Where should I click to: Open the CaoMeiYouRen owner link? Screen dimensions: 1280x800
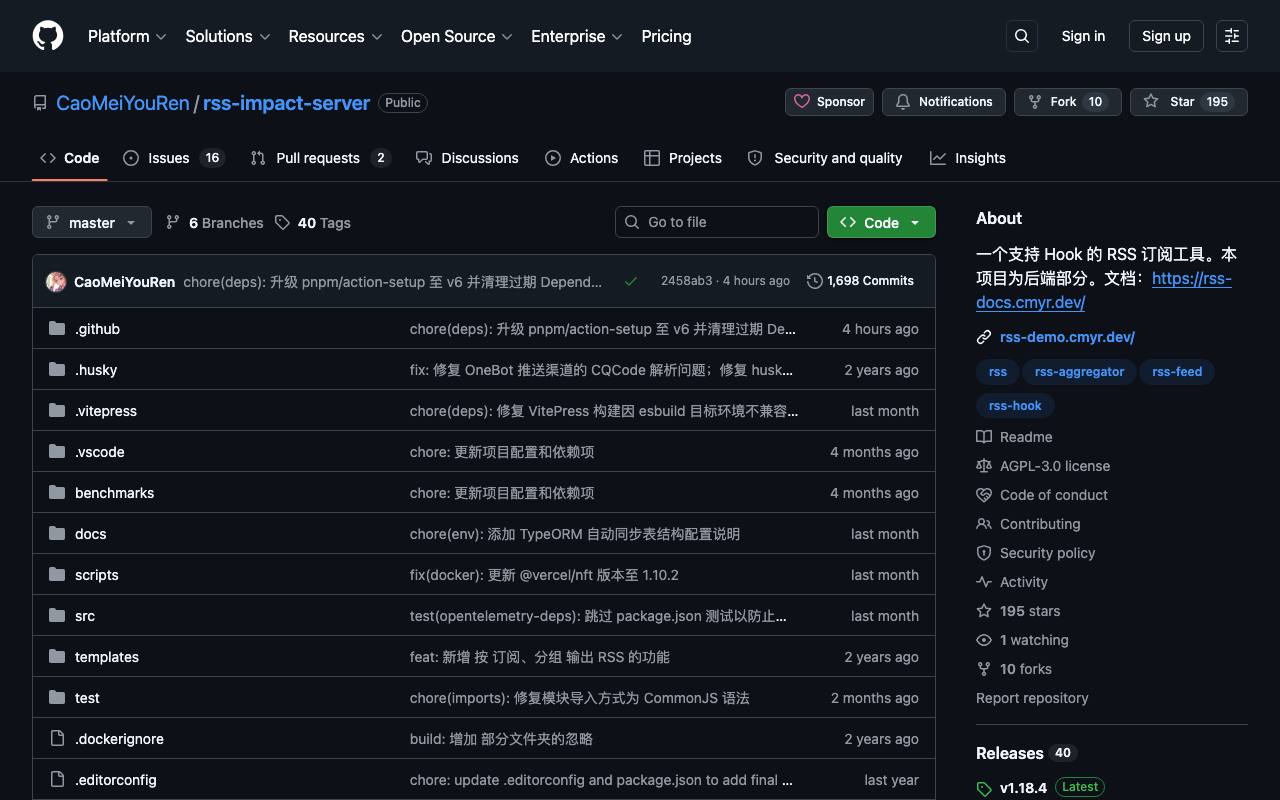(x=123, y=103)
